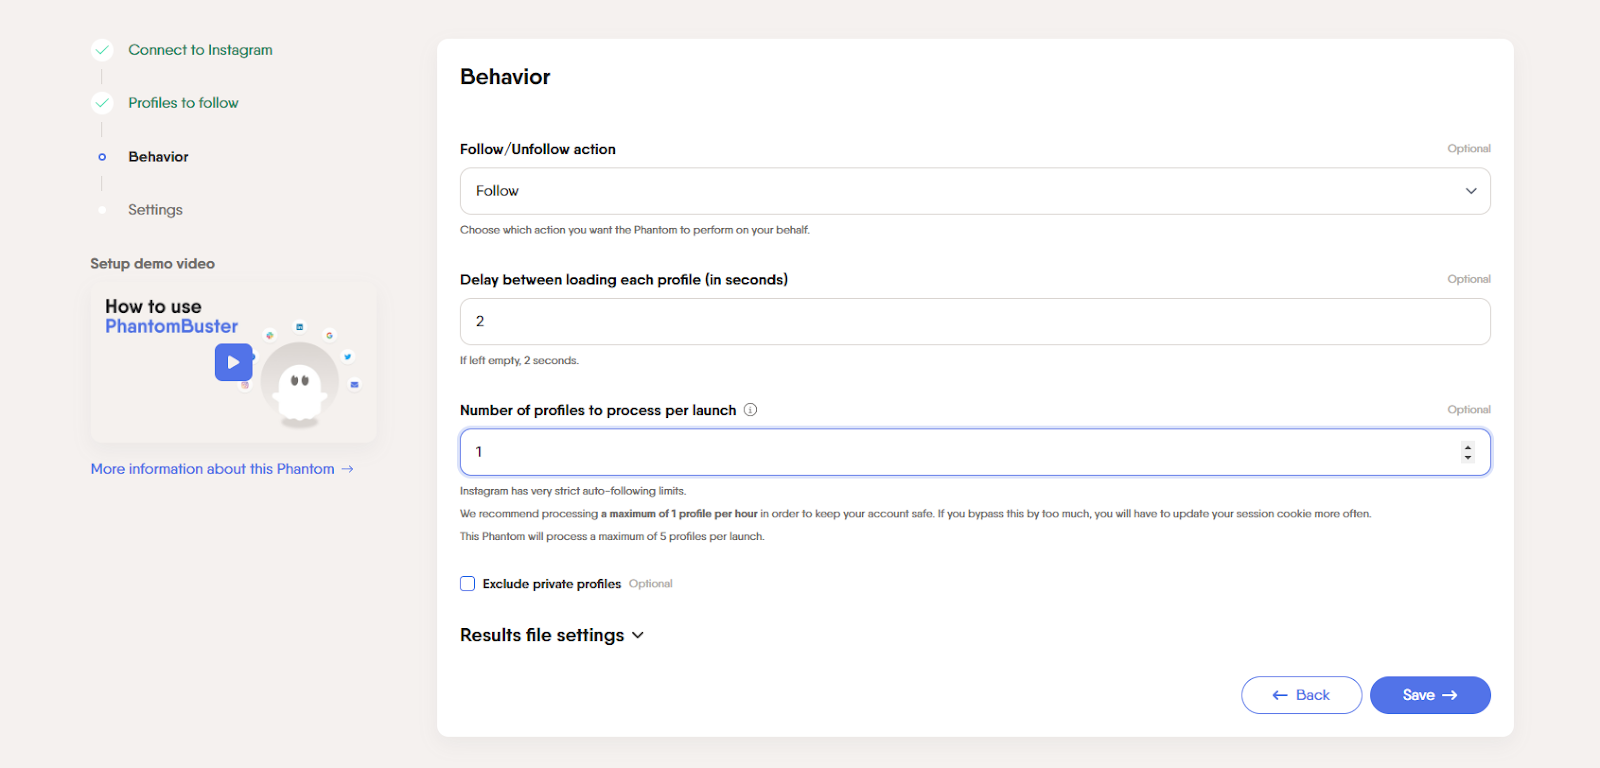Open the Follow/Unfollow action dropdown

[974, 191]
